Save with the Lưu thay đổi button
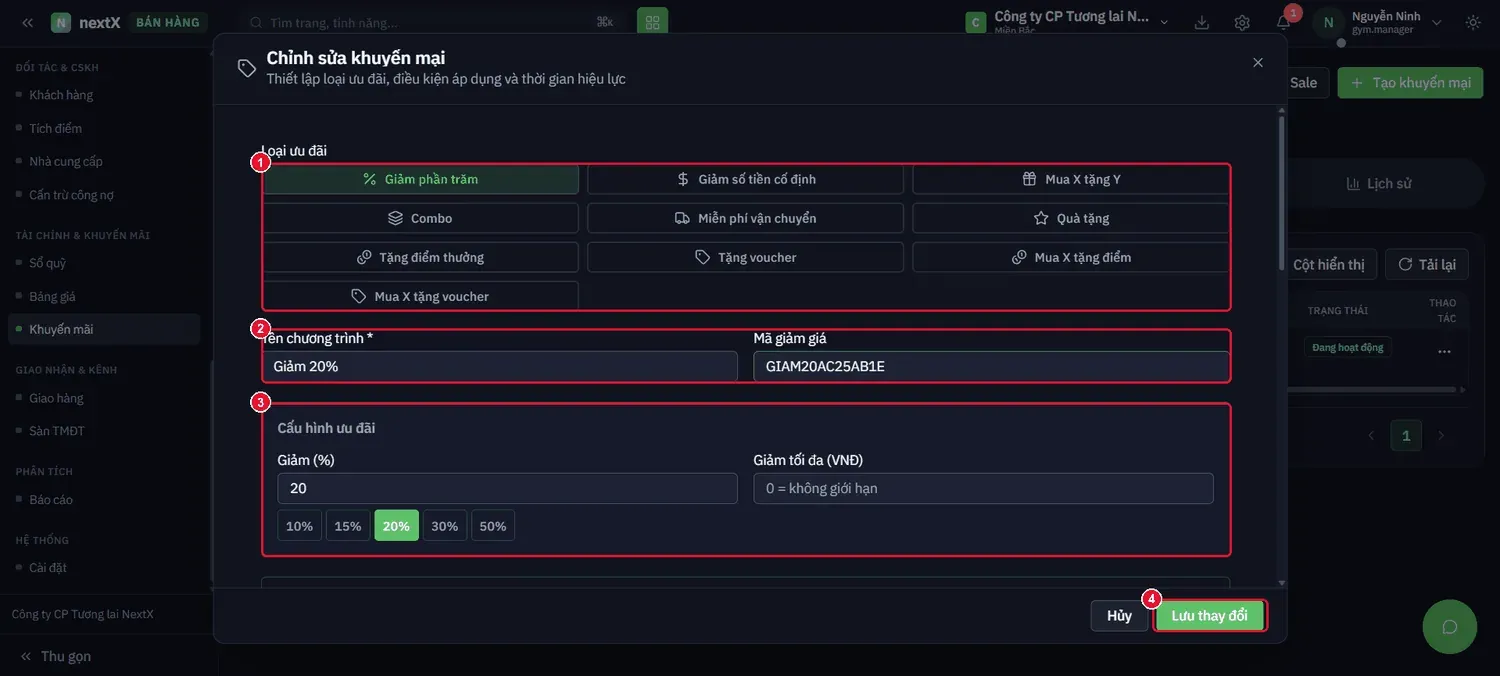The image size is (1500, 676). point(1210,615)
